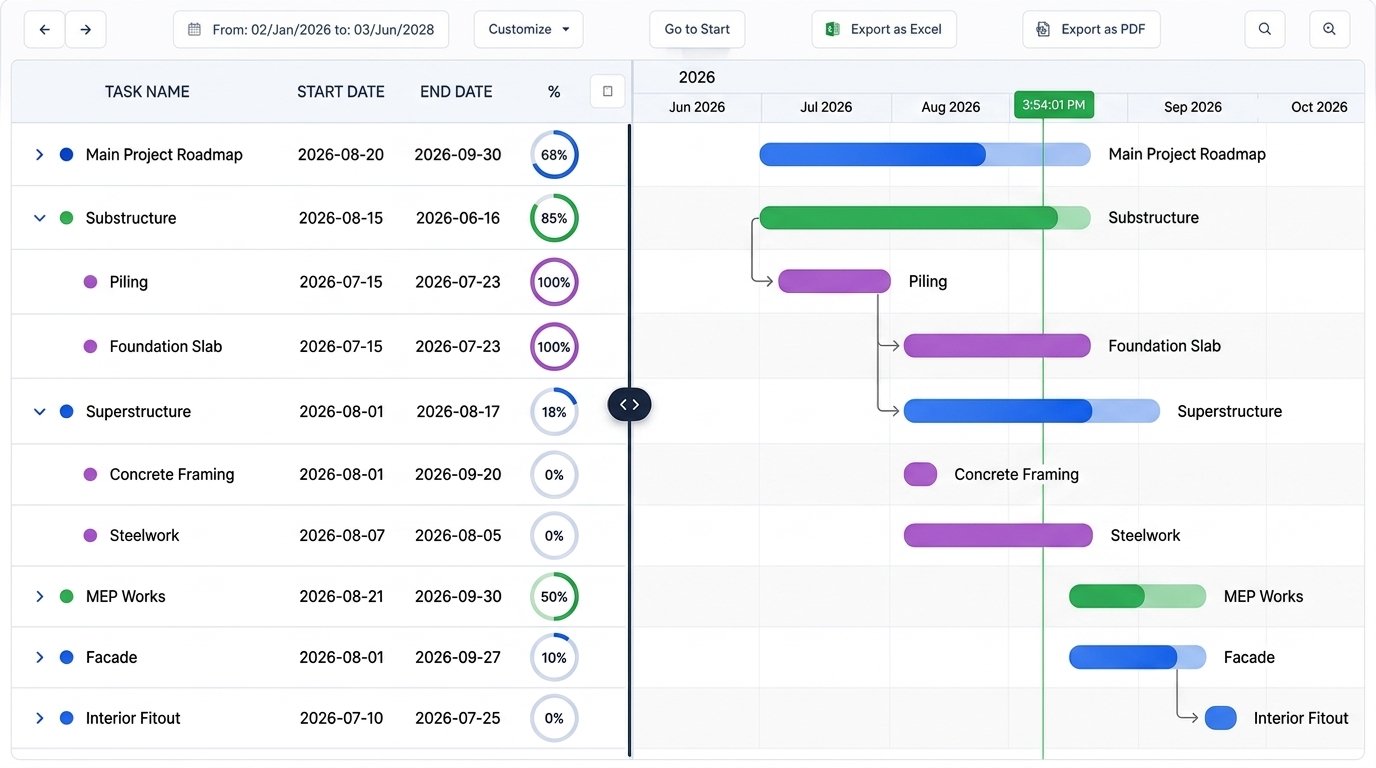This screenshot has height=768, width=1376.
Task: Sort by START DATE column header
Action: 341,92
